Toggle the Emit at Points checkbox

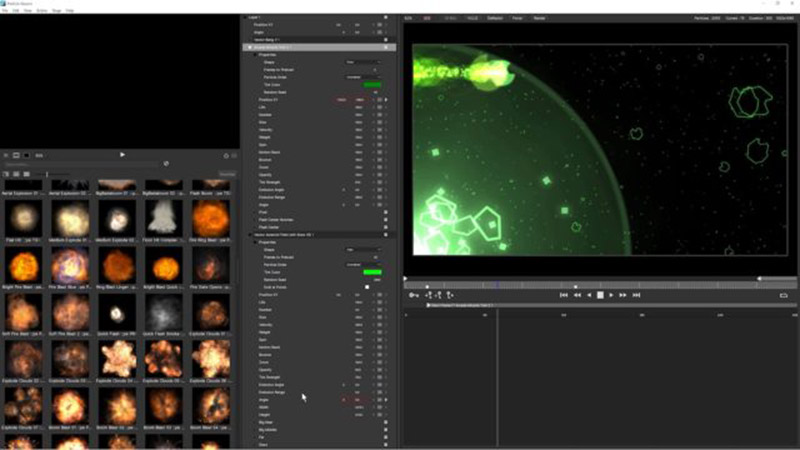[367, 287]
